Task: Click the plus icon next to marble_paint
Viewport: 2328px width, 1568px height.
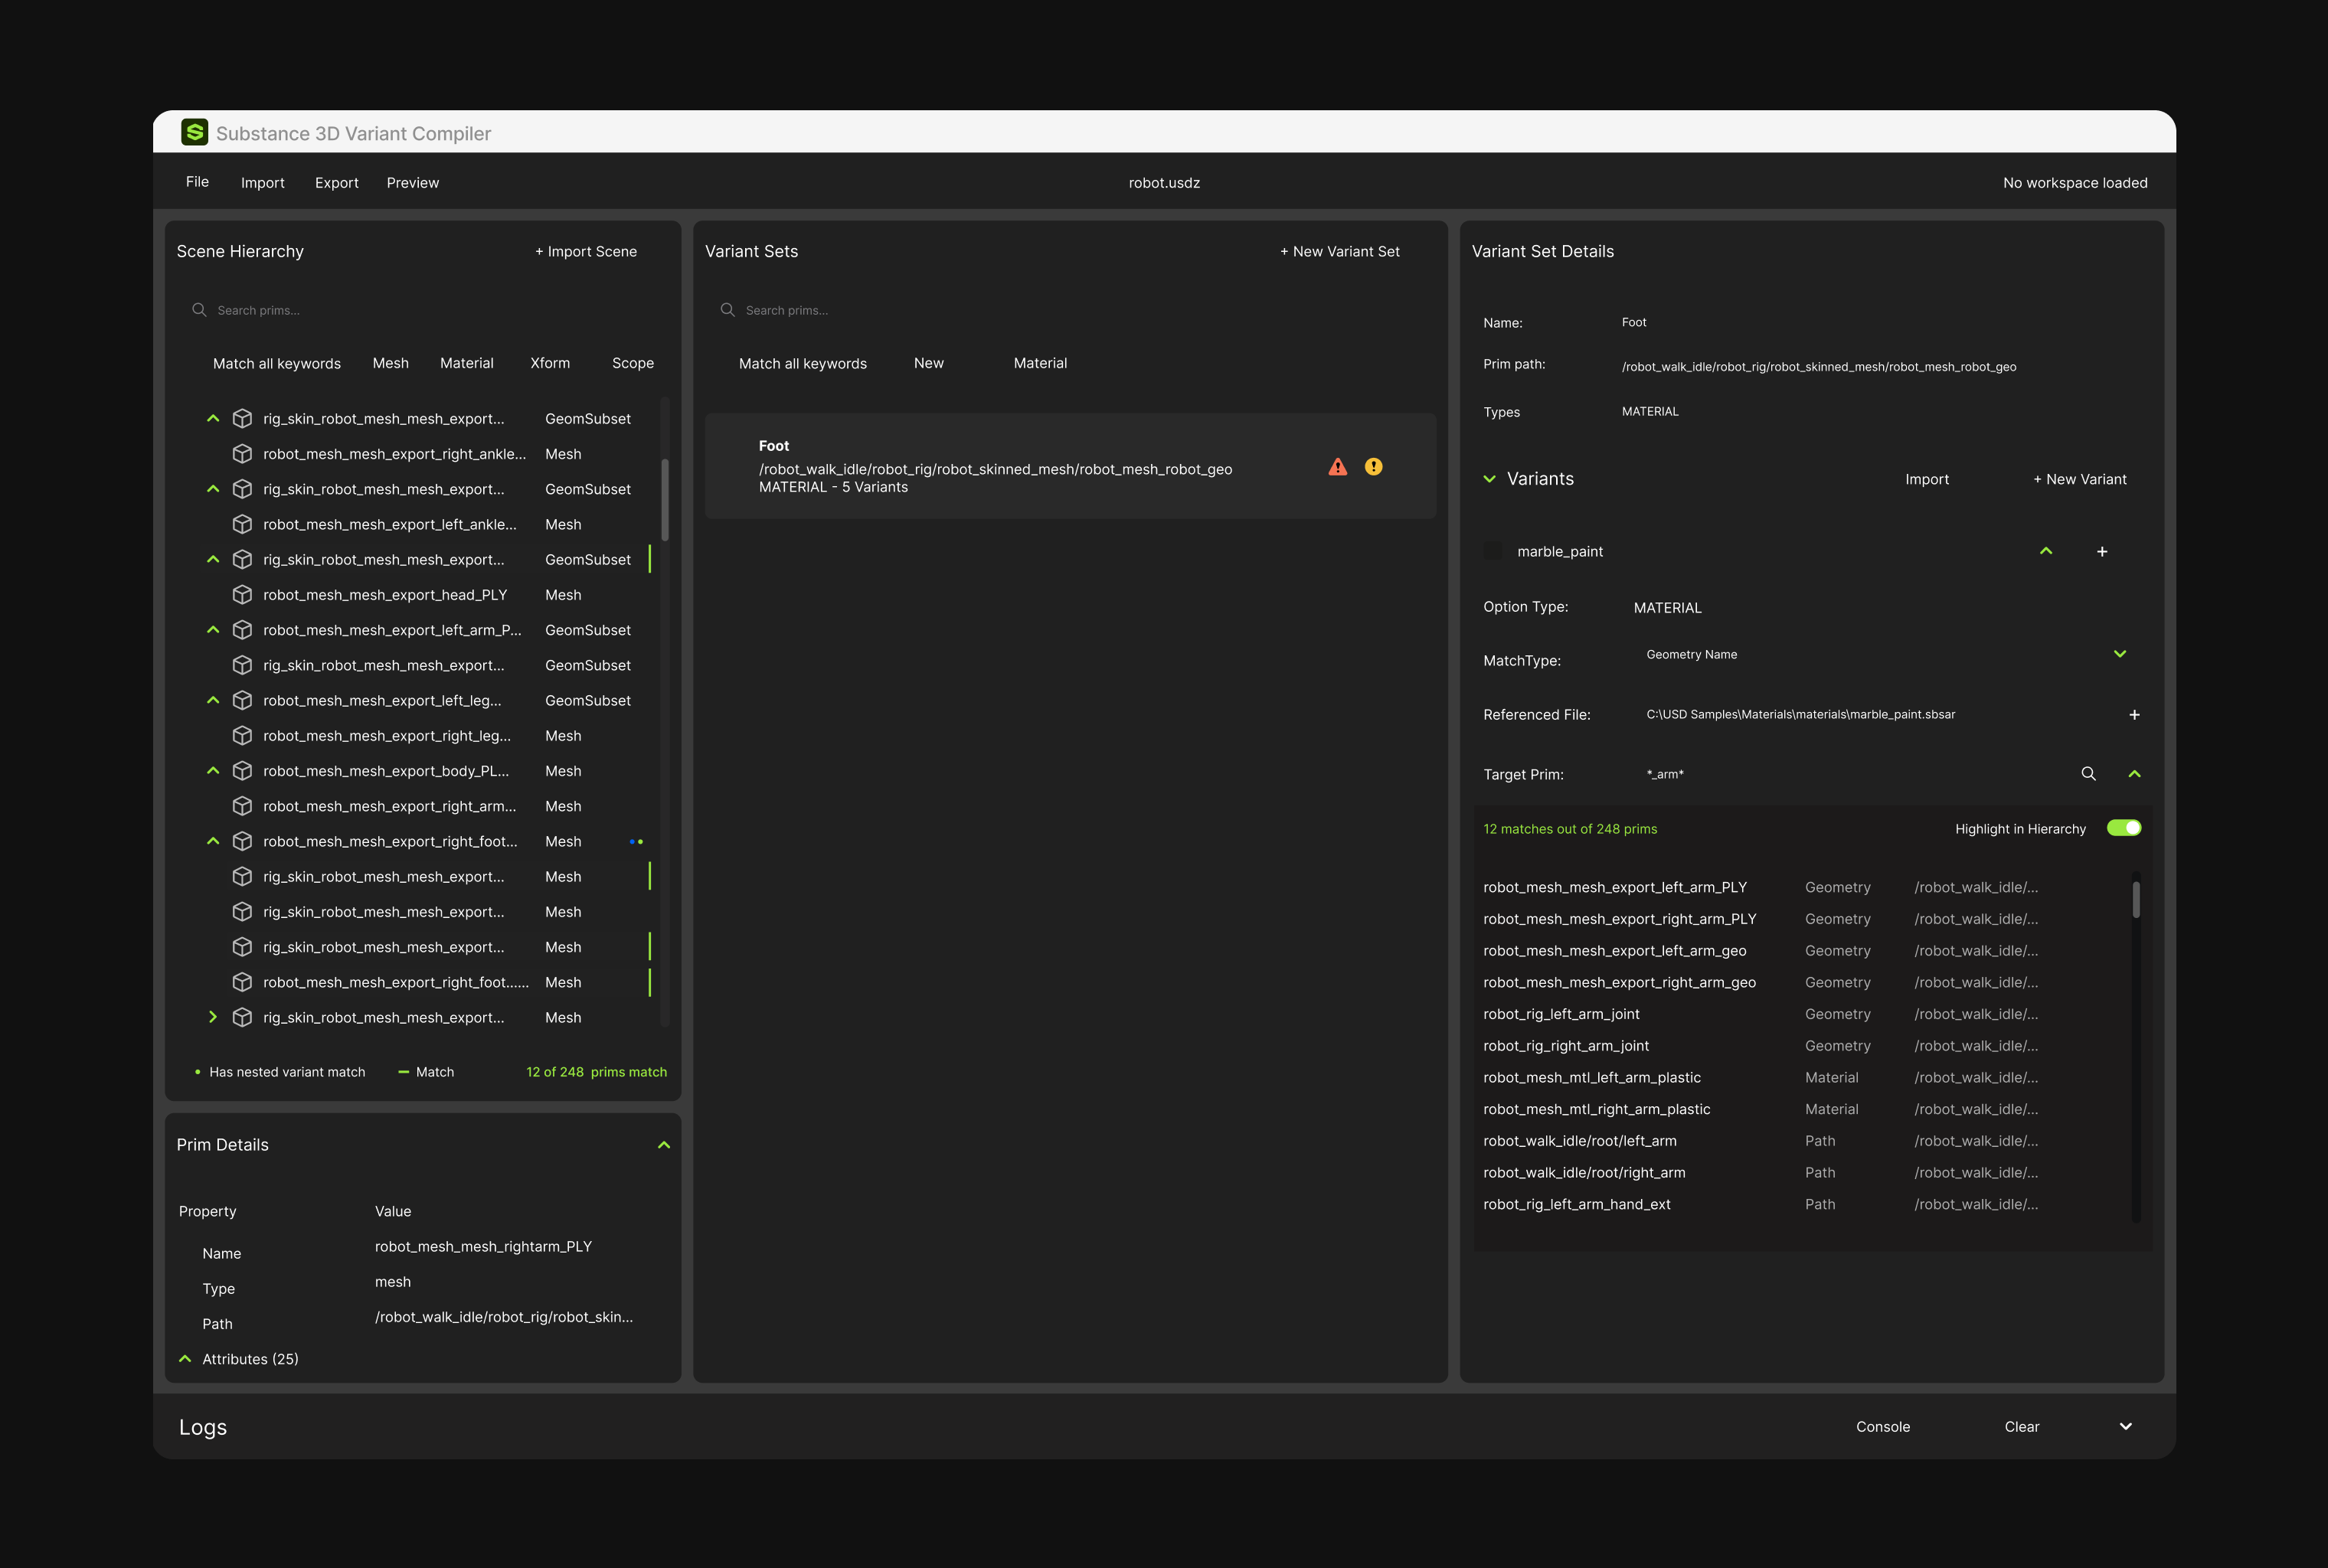Action: pos(2102,552)
